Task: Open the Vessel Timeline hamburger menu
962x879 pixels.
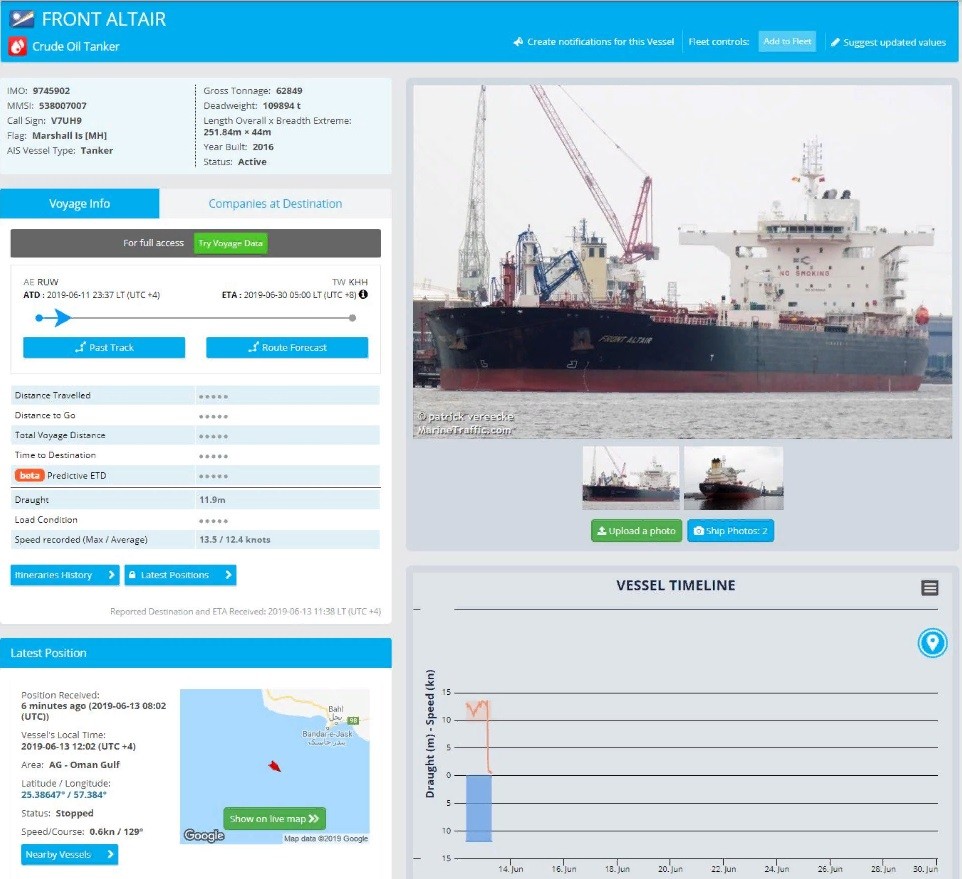Action: 929,588
